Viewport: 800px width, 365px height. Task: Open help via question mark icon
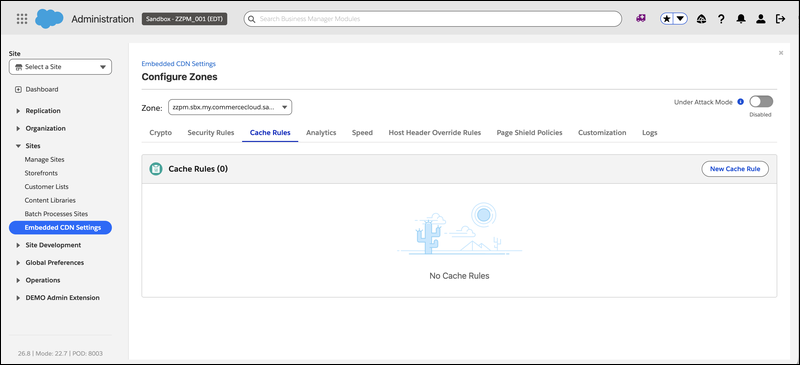click(721, 19)
